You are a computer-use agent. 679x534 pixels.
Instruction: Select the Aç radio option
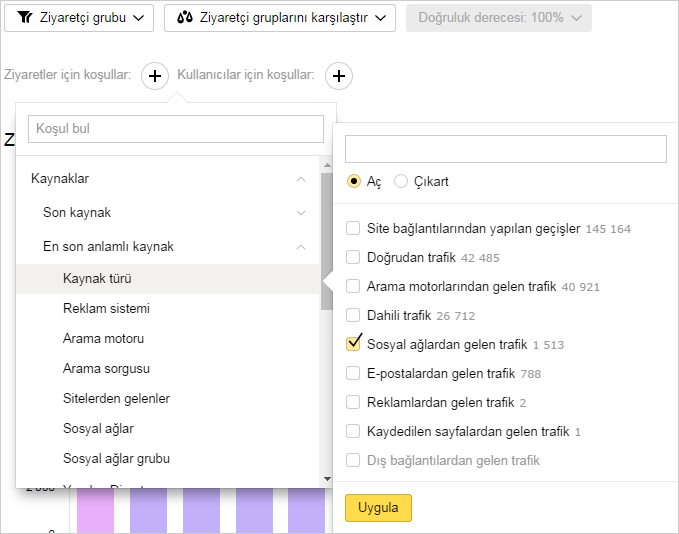click(354, 181)
